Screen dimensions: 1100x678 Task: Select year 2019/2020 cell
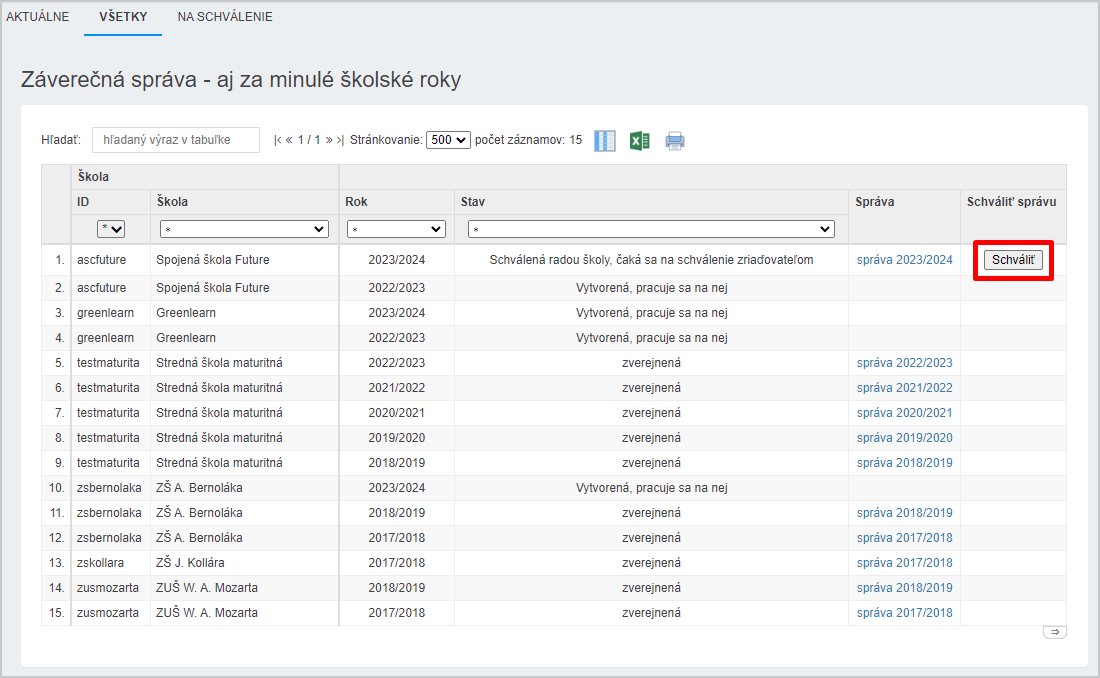point(396,438)
